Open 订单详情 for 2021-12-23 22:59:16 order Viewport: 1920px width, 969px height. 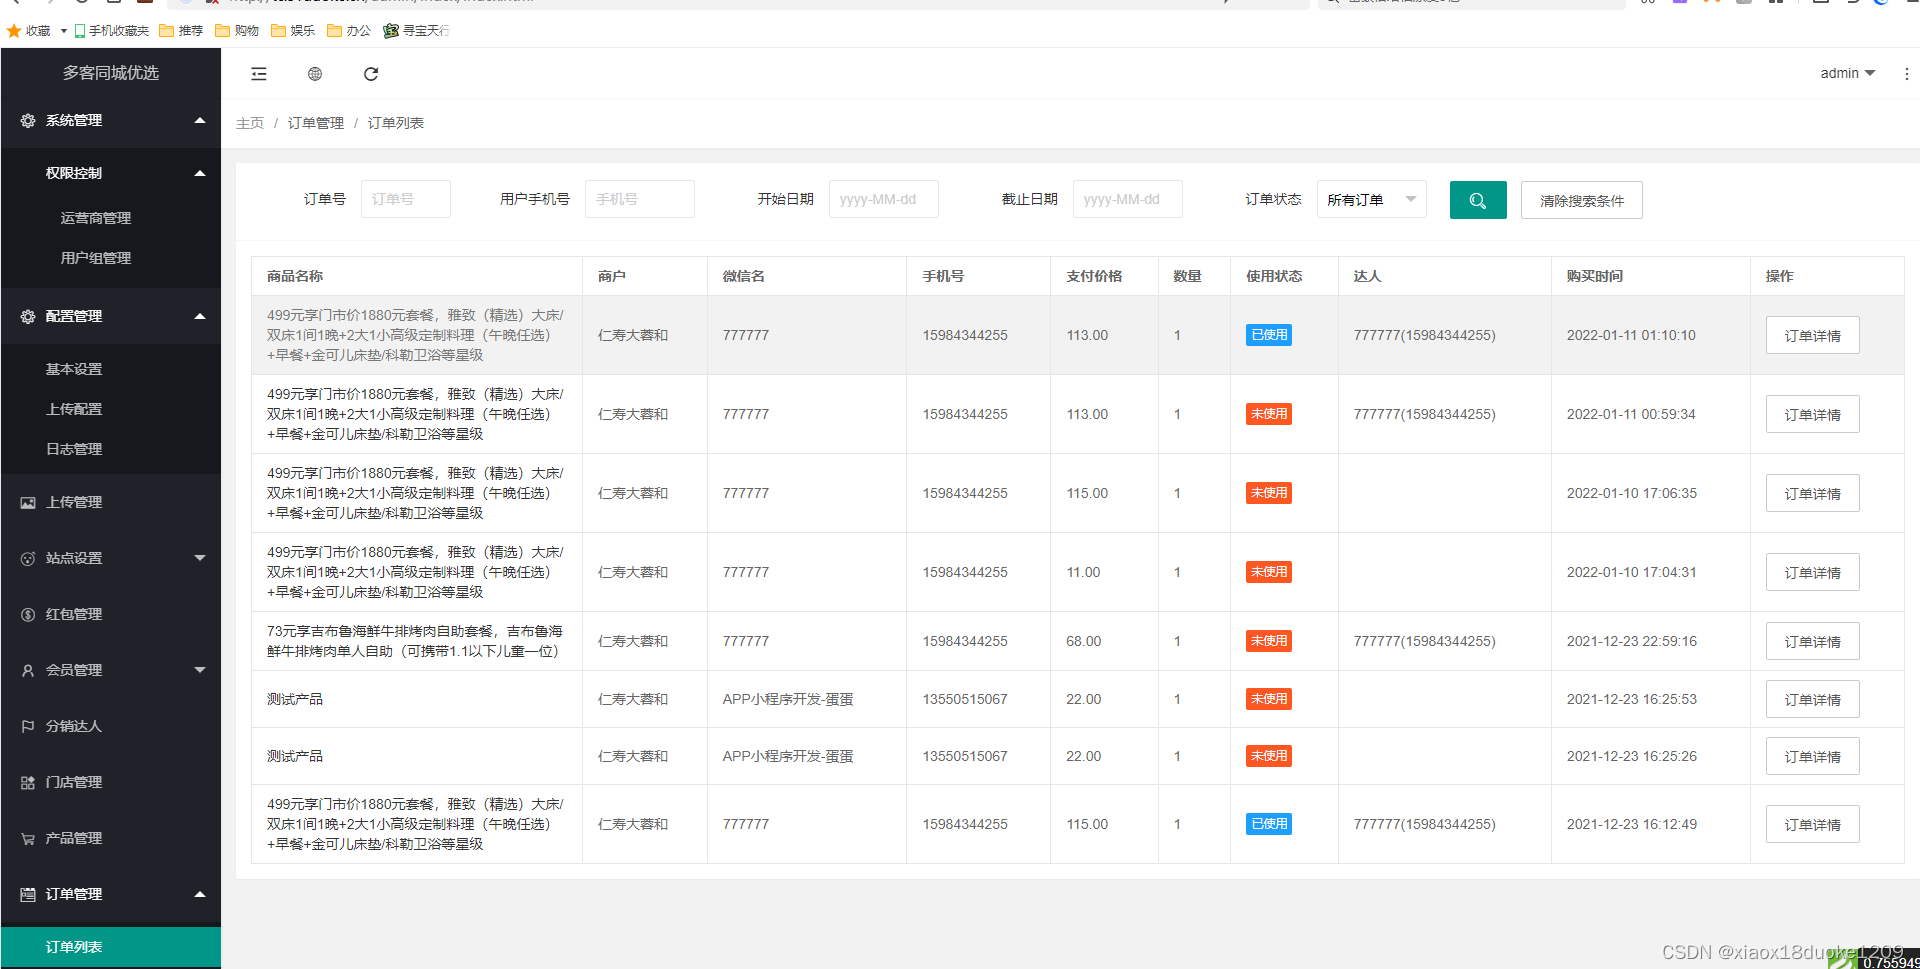(1812, 641)
